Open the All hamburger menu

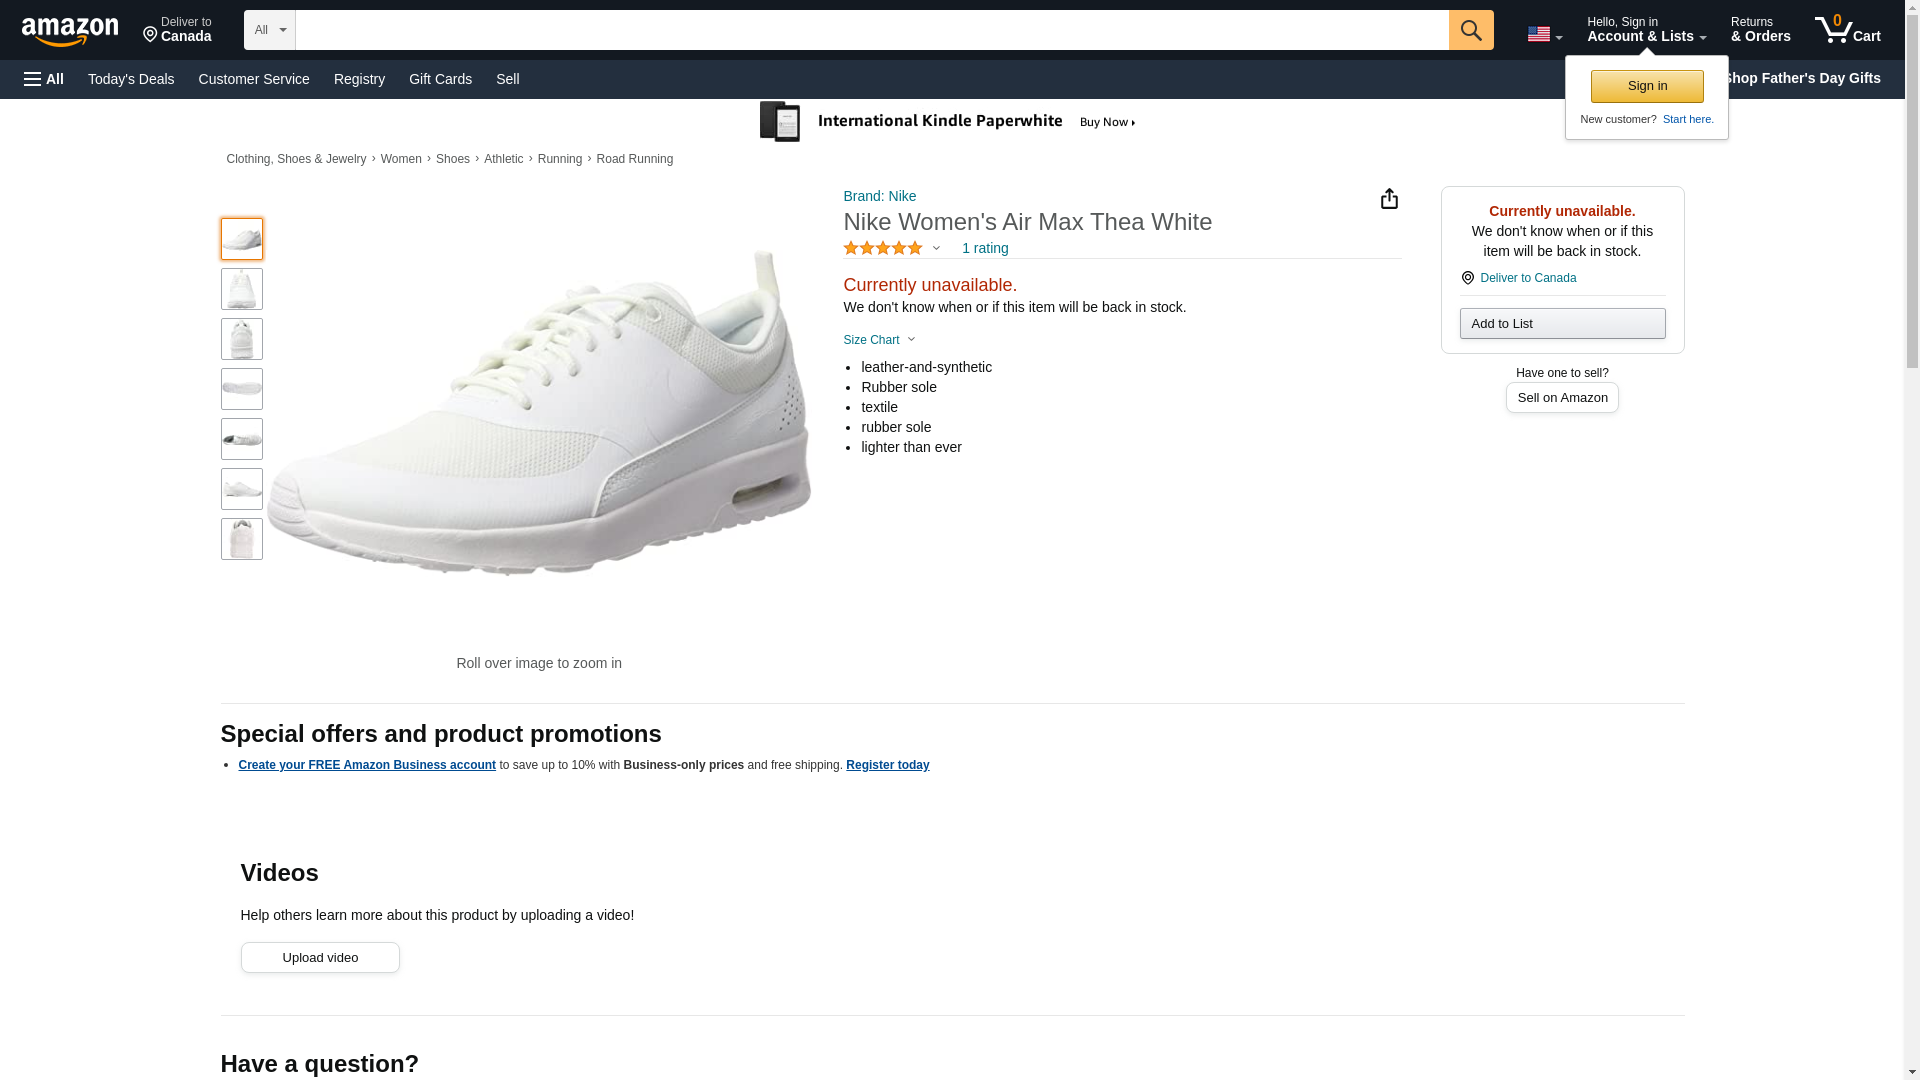44,79
